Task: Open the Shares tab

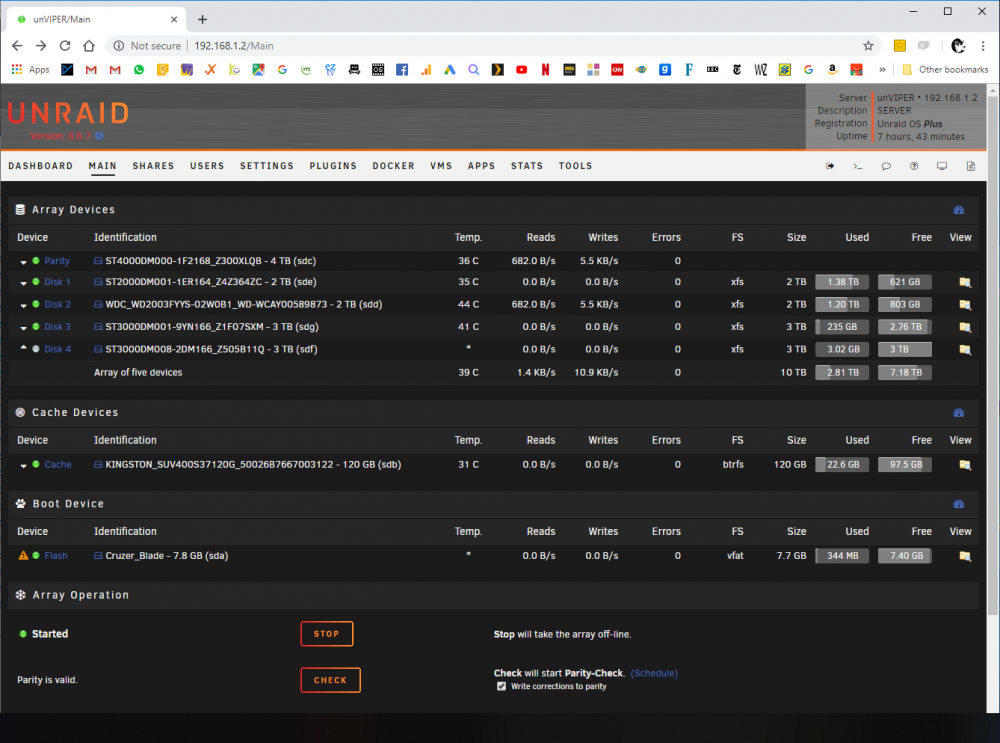Action: point(153,166)
